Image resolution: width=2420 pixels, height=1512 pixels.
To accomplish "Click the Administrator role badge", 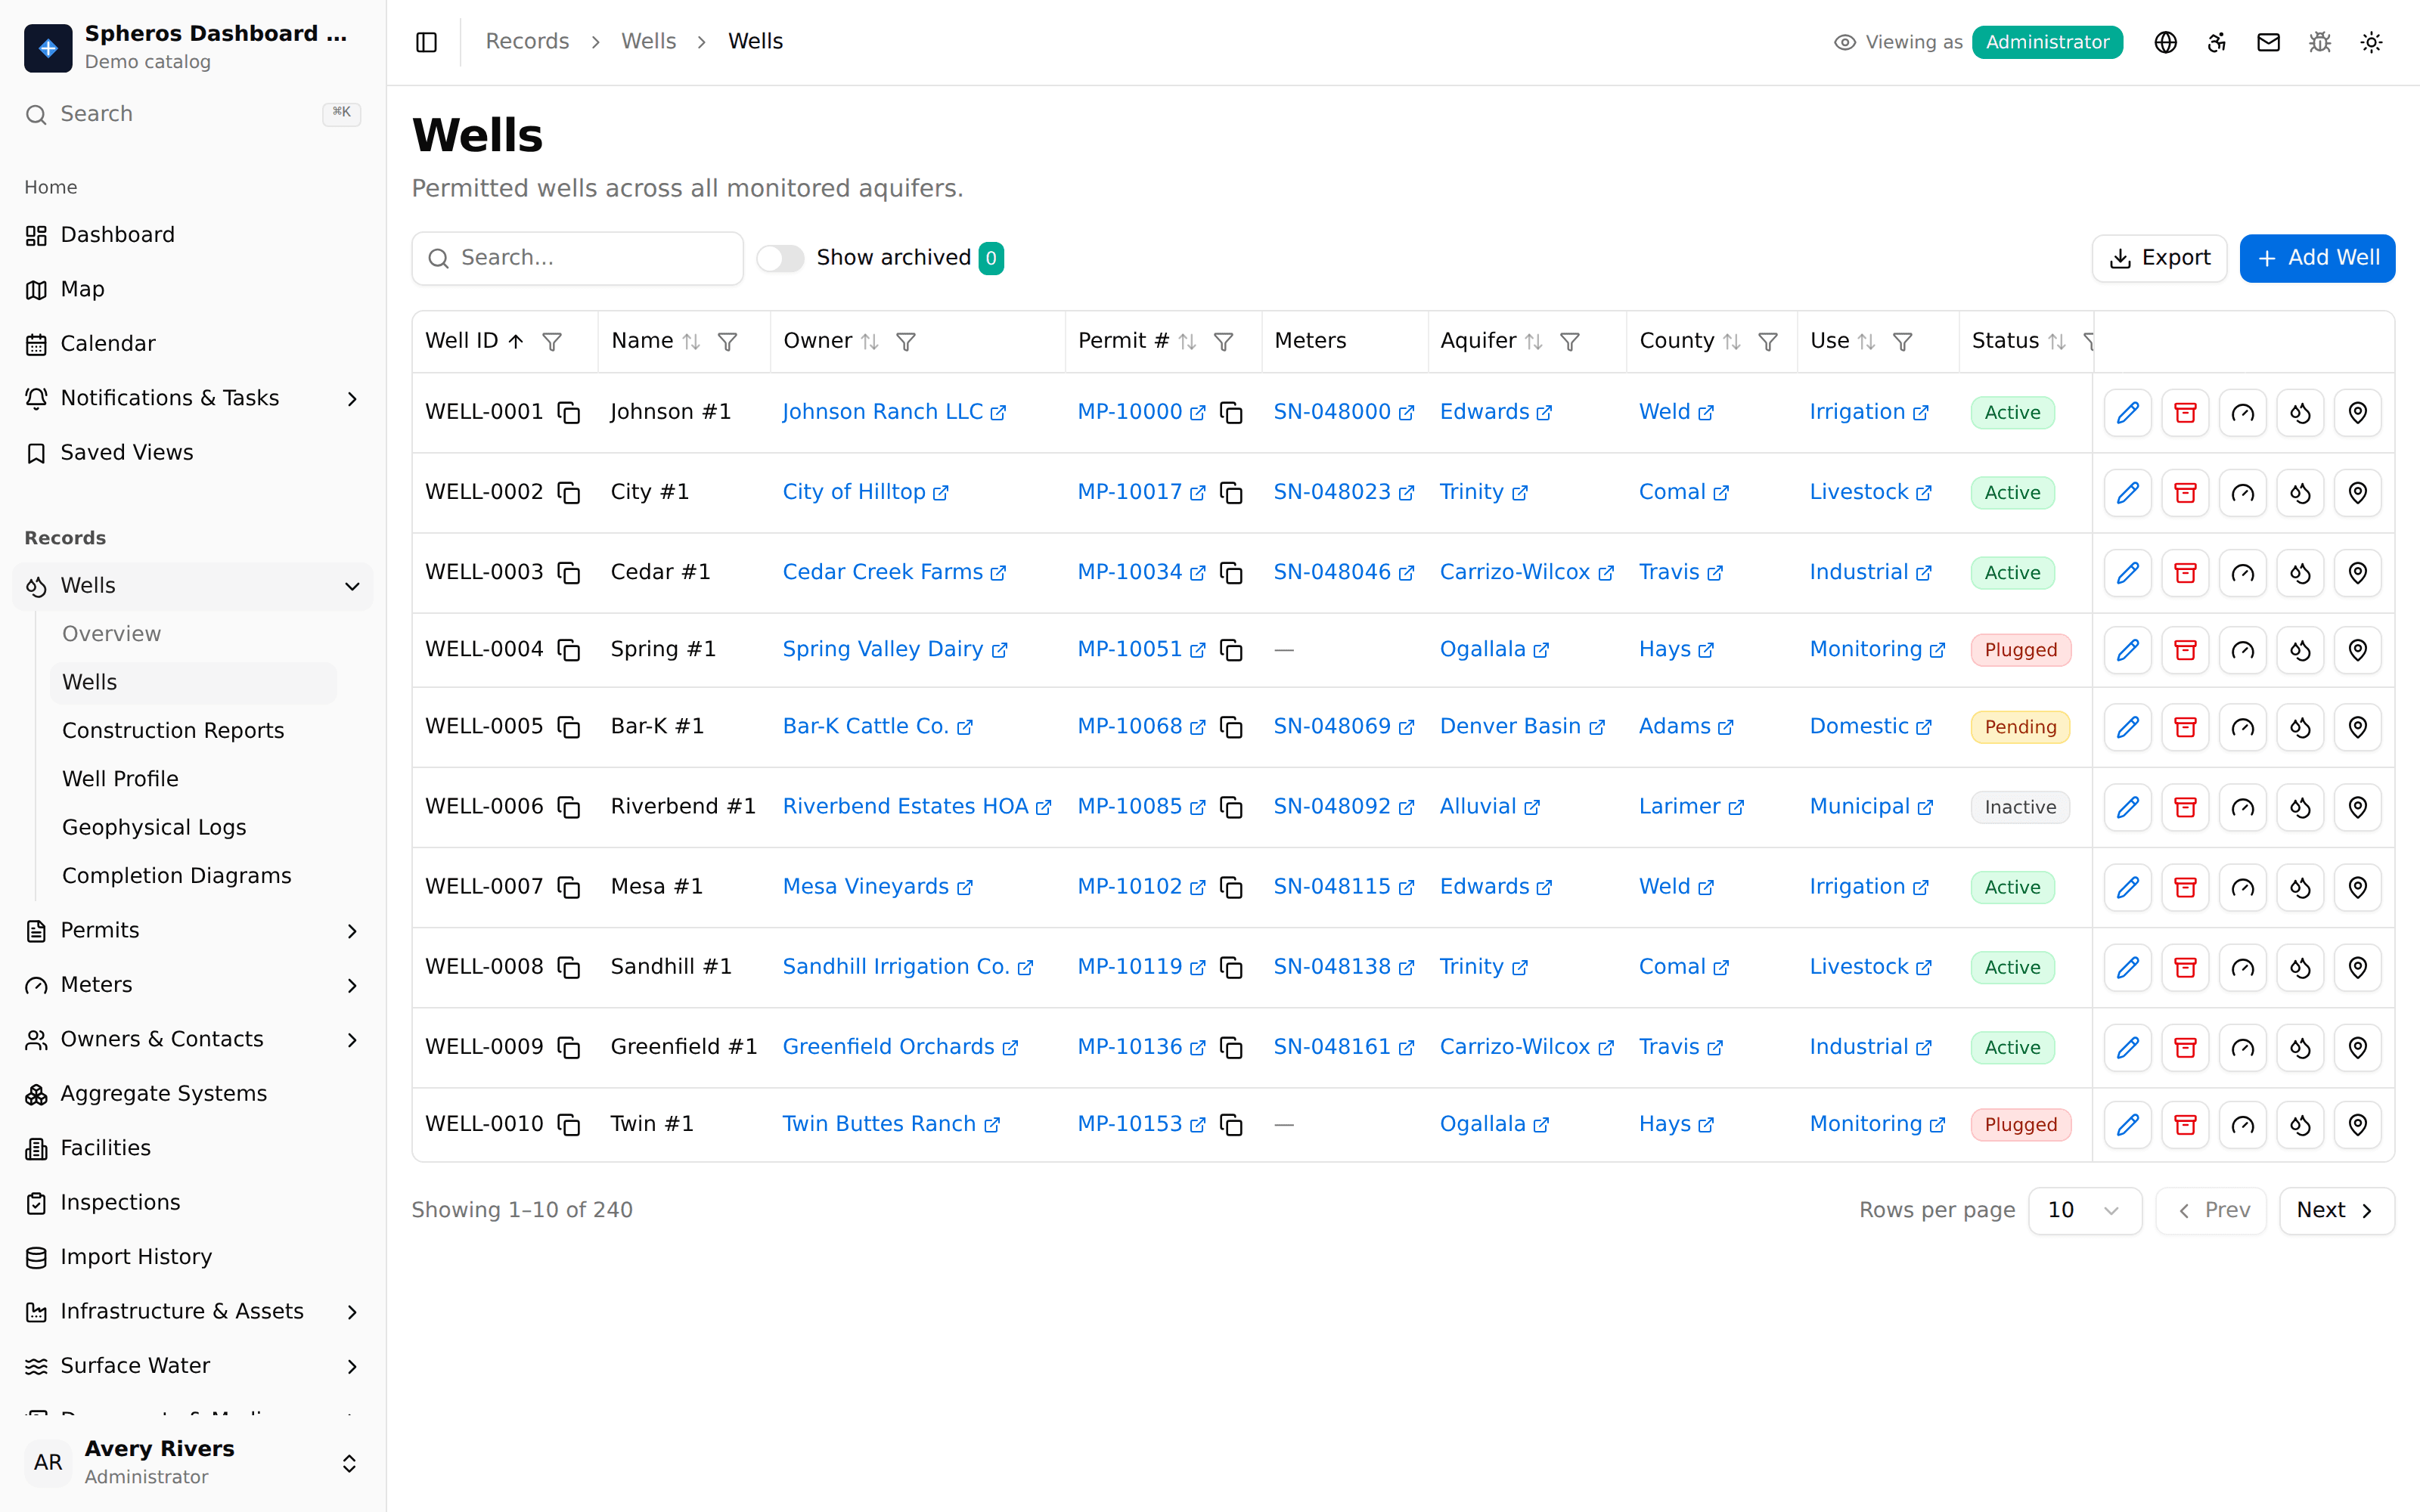I will 2047,42.
